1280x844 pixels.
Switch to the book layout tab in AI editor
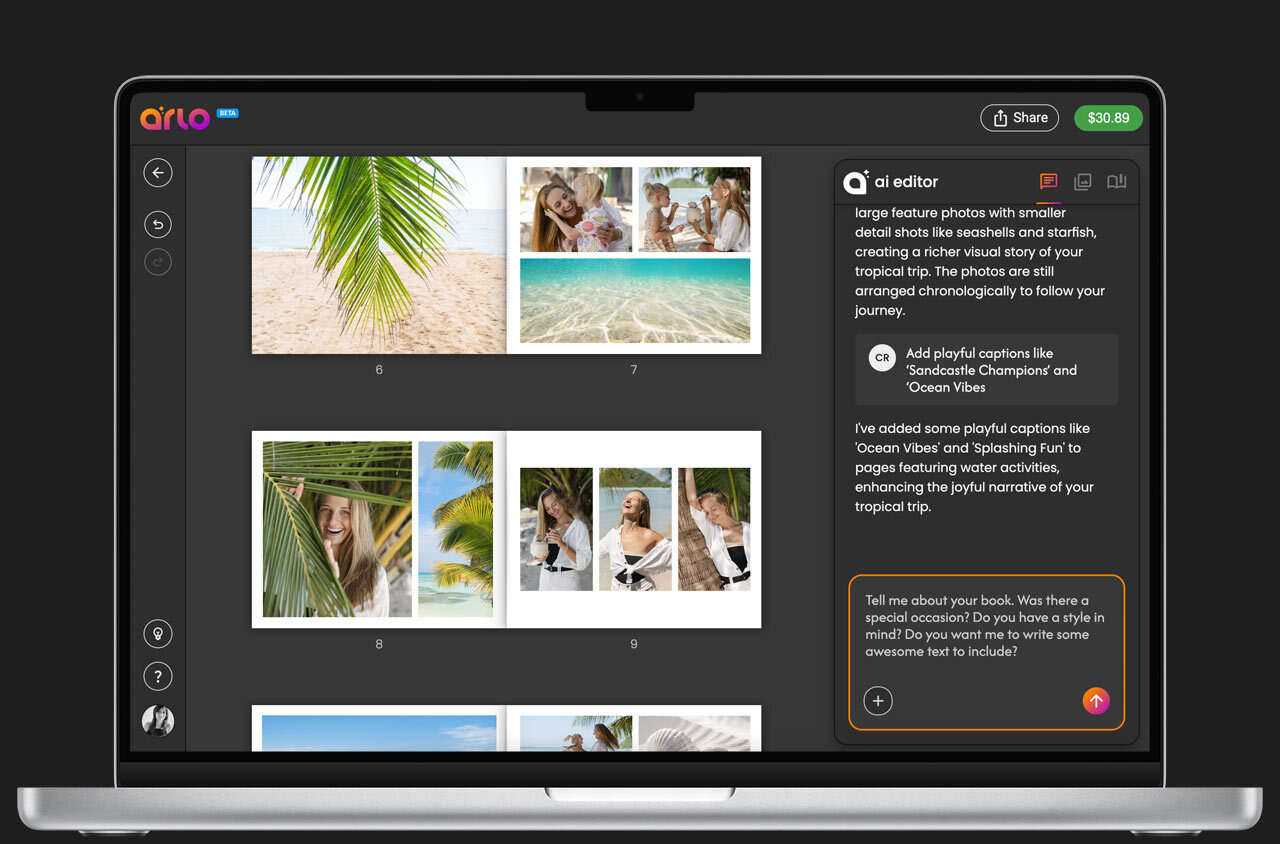click(x=1116, y=182)
